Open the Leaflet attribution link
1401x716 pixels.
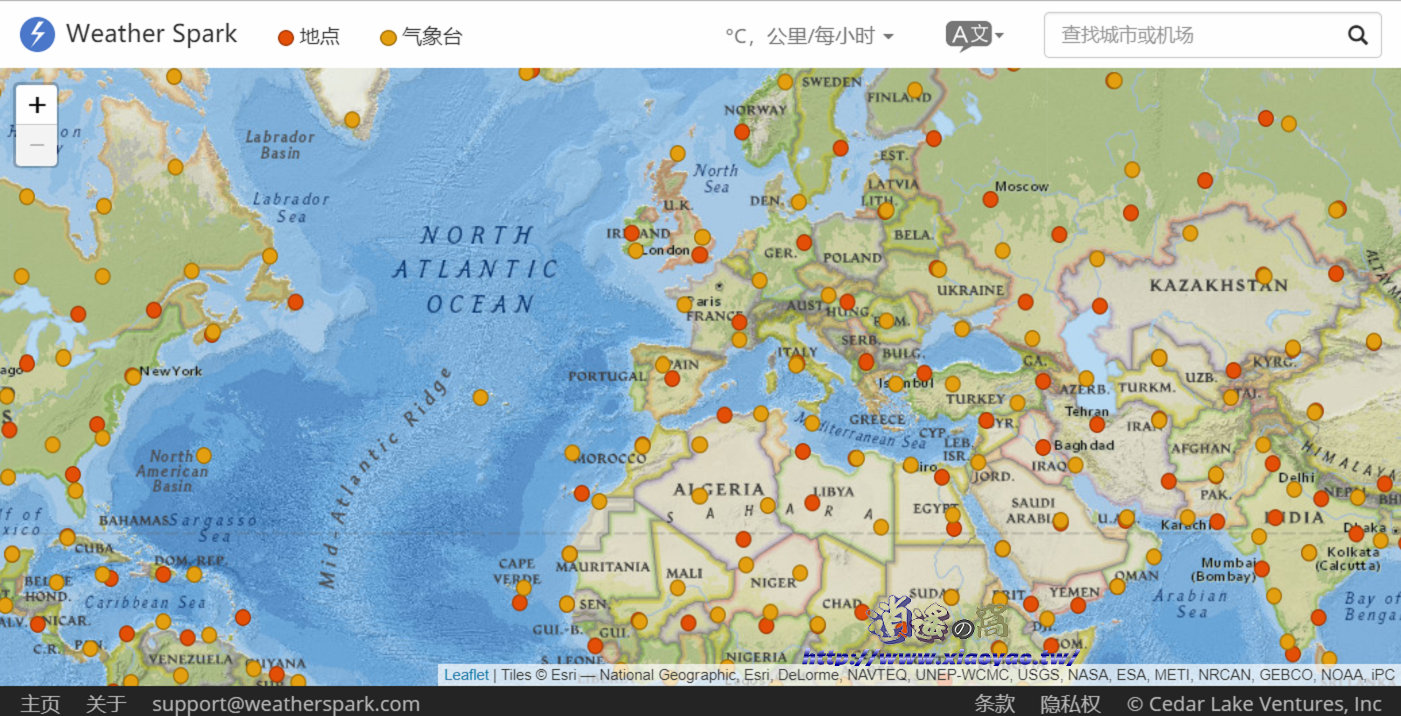click(466, 674)
